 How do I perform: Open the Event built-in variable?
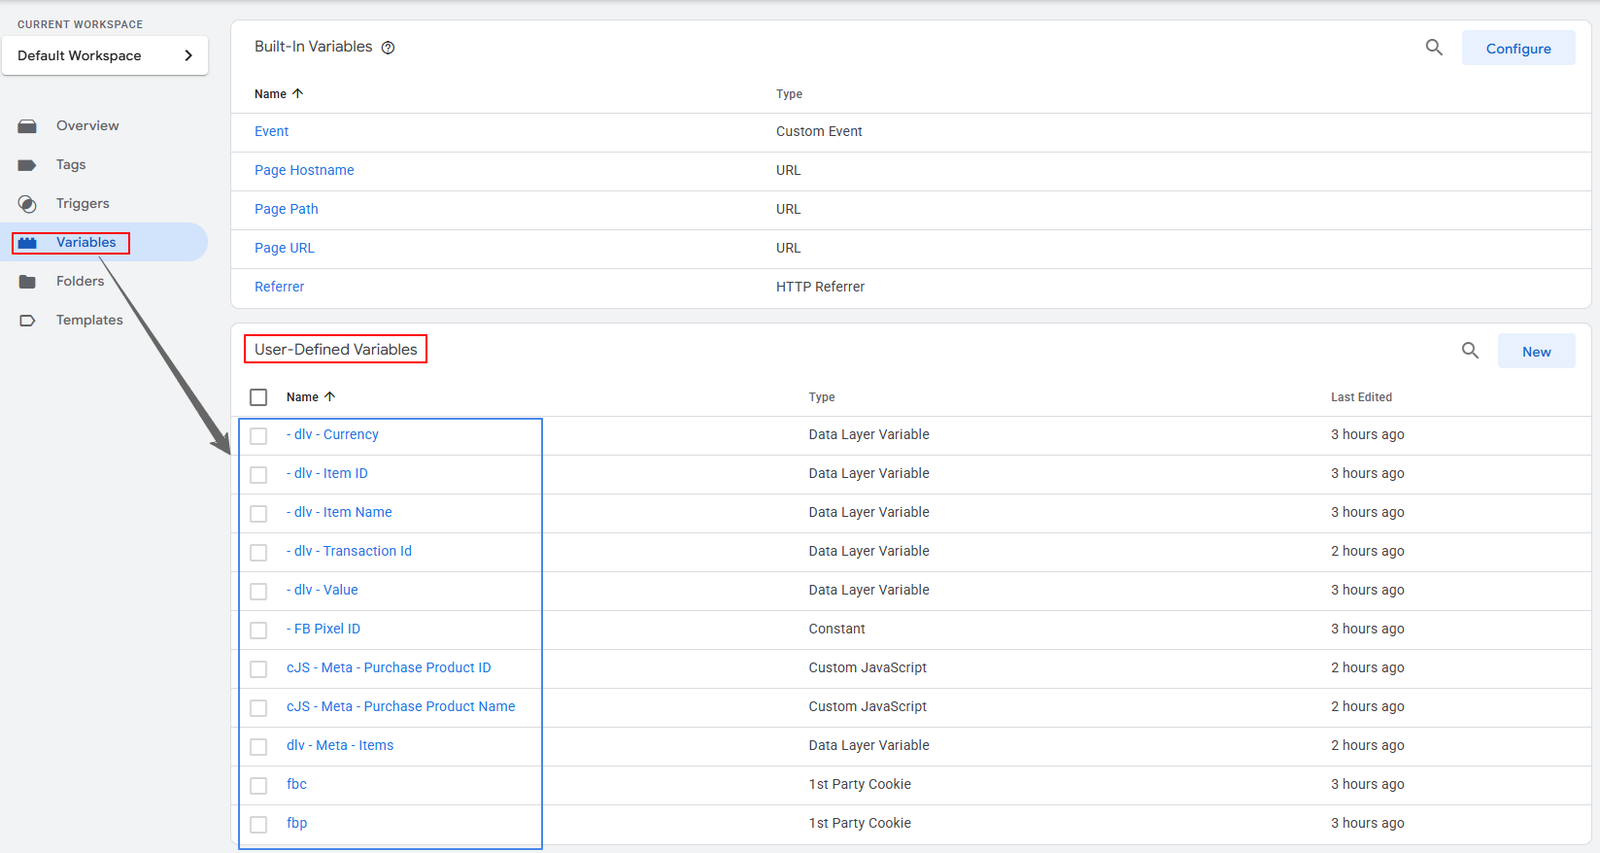tap(271, 132)
